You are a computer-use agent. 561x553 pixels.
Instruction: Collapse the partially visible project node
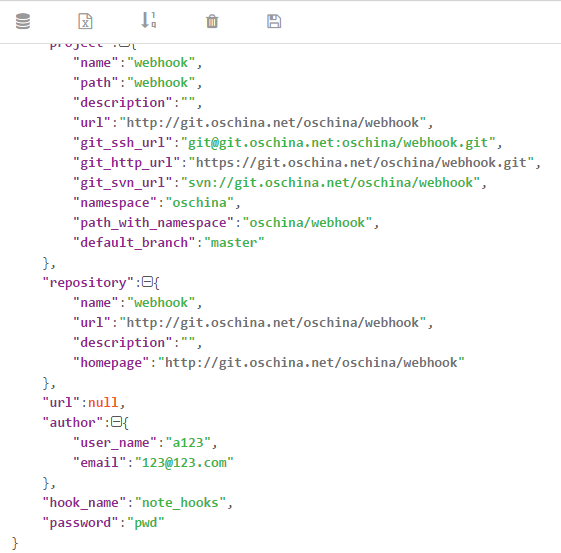coord(124,44)
